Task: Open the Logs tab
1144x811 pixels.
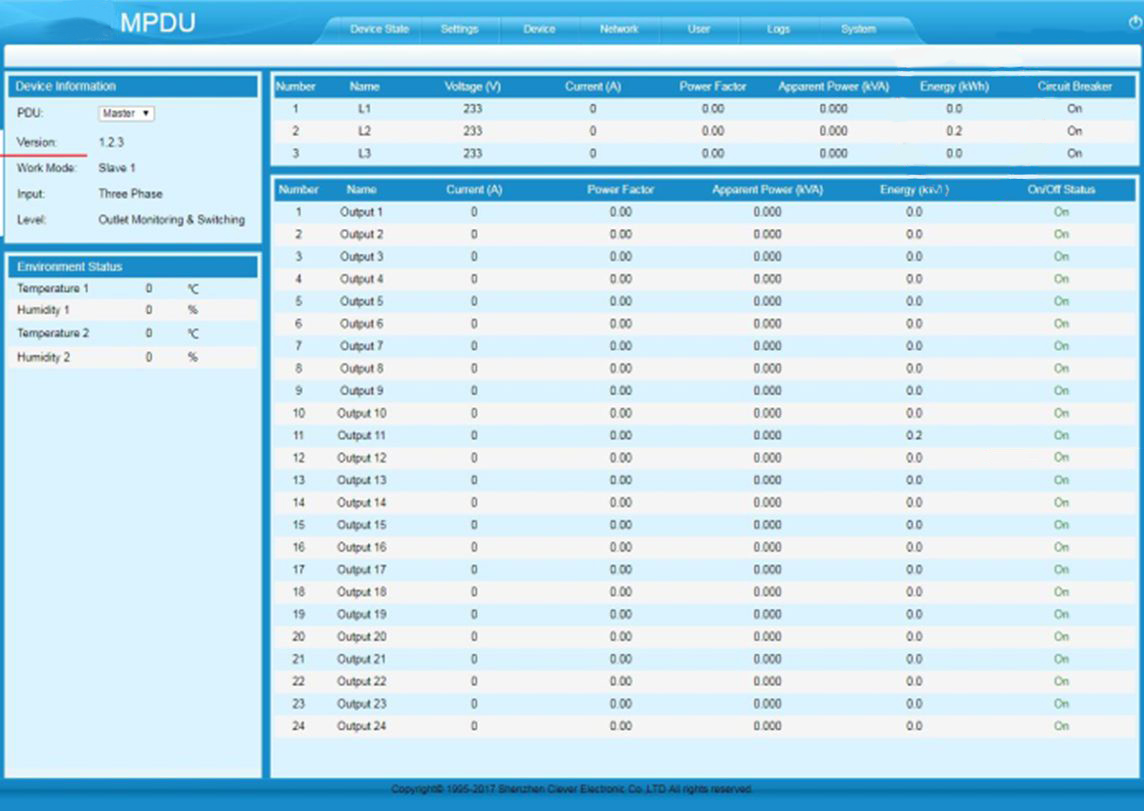Action: coord(778,30)
